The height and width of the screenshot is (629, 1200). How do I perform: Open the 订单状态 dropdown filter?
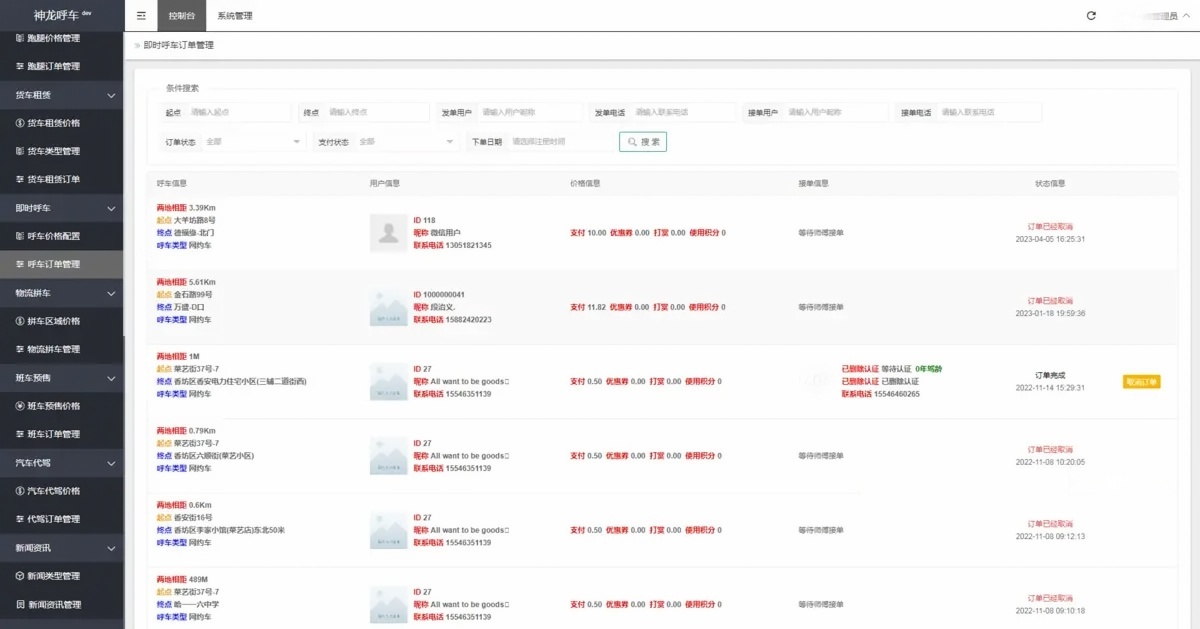[253, 142]
